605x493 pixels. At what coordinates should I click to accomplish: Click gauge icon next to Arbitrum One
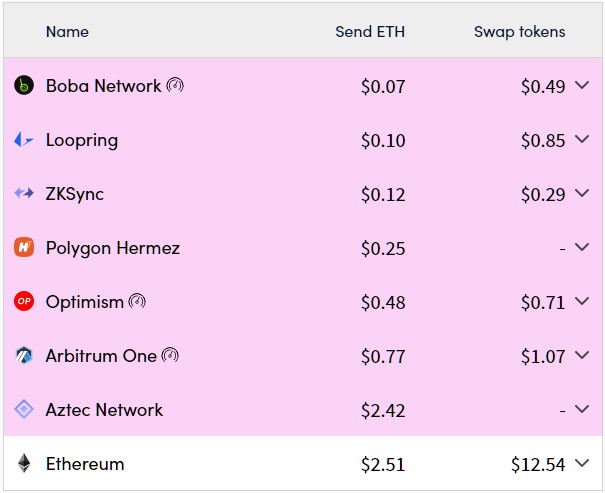(x=170, y=355)
